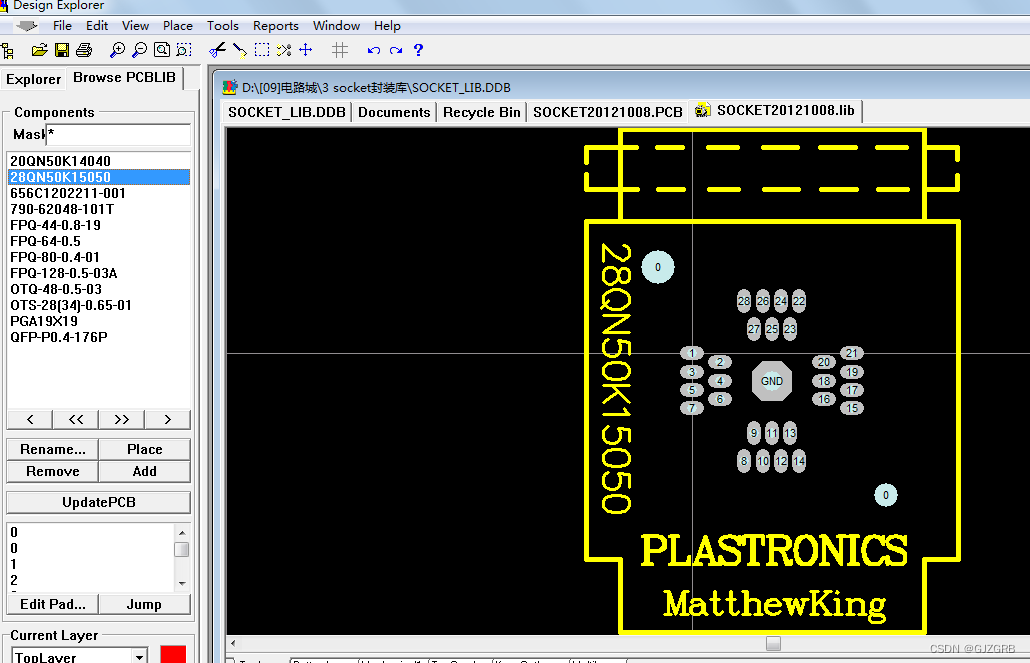Image resolution: width=1030 pixels, height=663 pixels.
Task: Select component OTS-28(34)-0.65-01
Action: coord(99,305)
